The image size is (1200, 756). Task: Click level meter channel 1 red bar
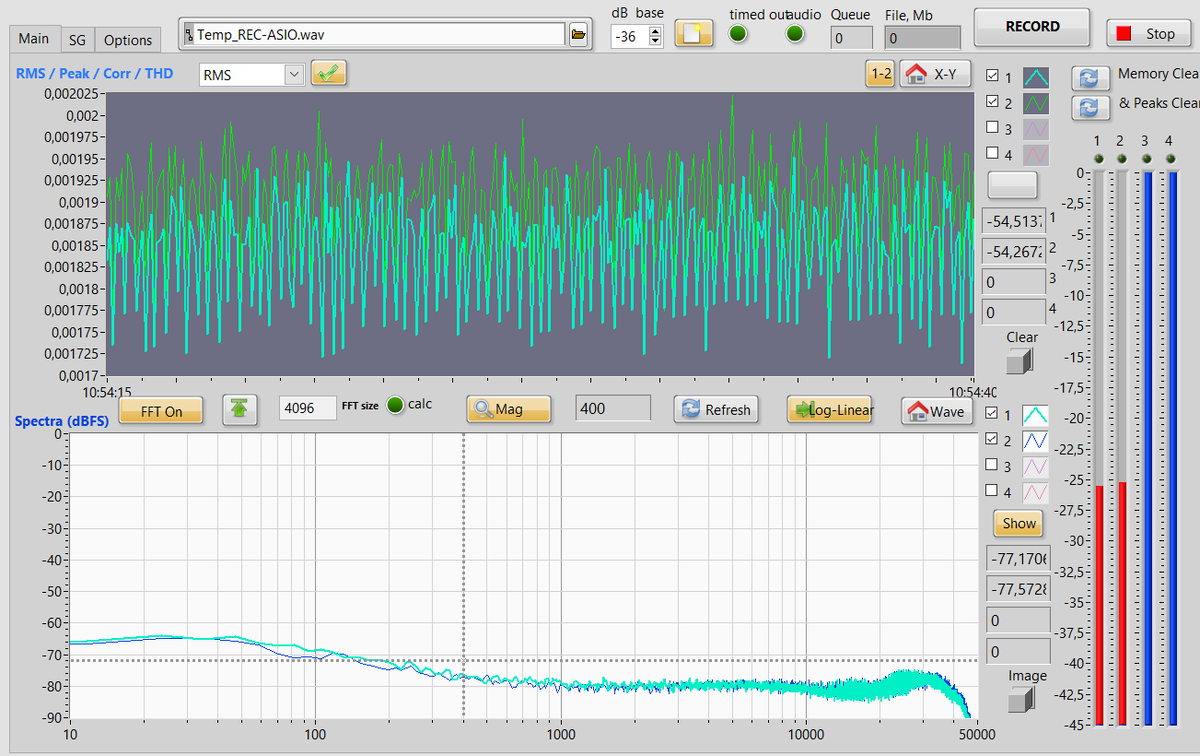[1099, 604]
